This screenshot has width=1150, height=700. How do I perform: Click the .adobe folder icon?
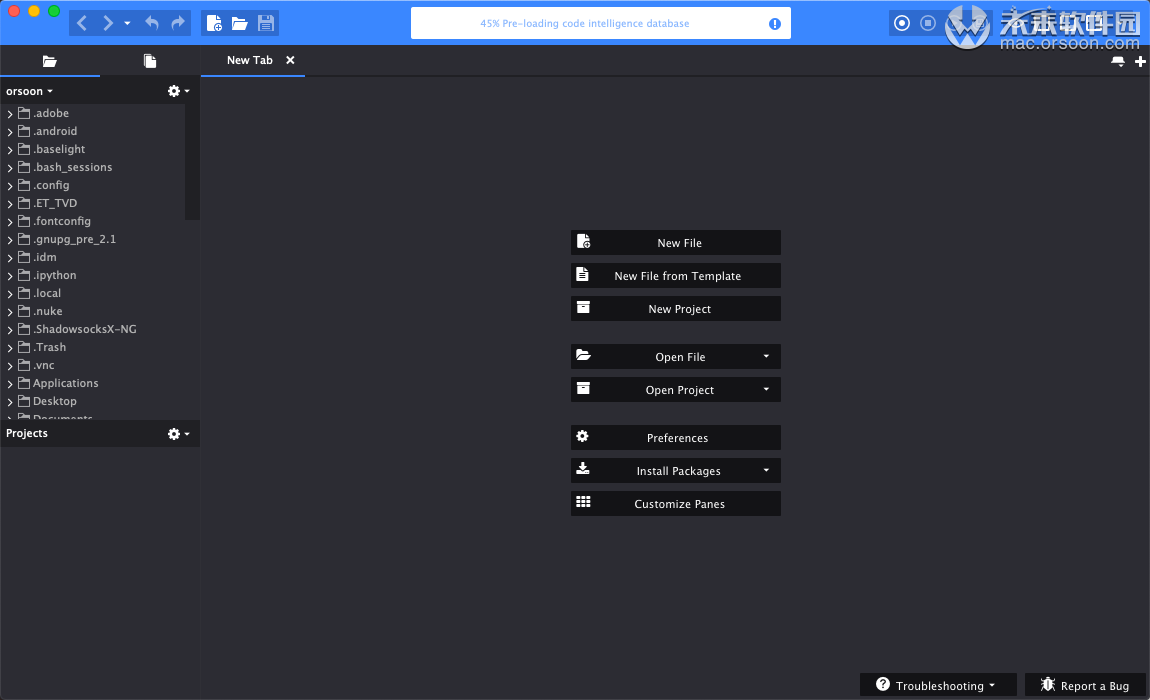24,113
